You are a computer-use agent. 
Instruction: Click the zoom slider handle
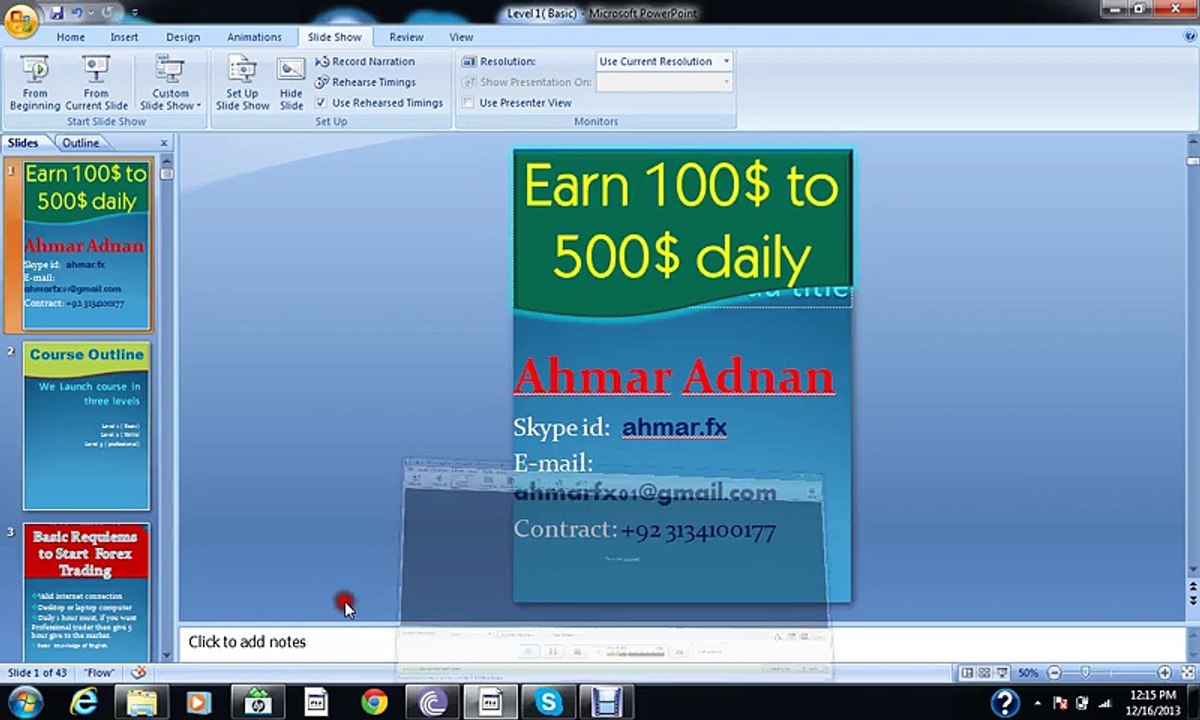(x=1085, y=673)
